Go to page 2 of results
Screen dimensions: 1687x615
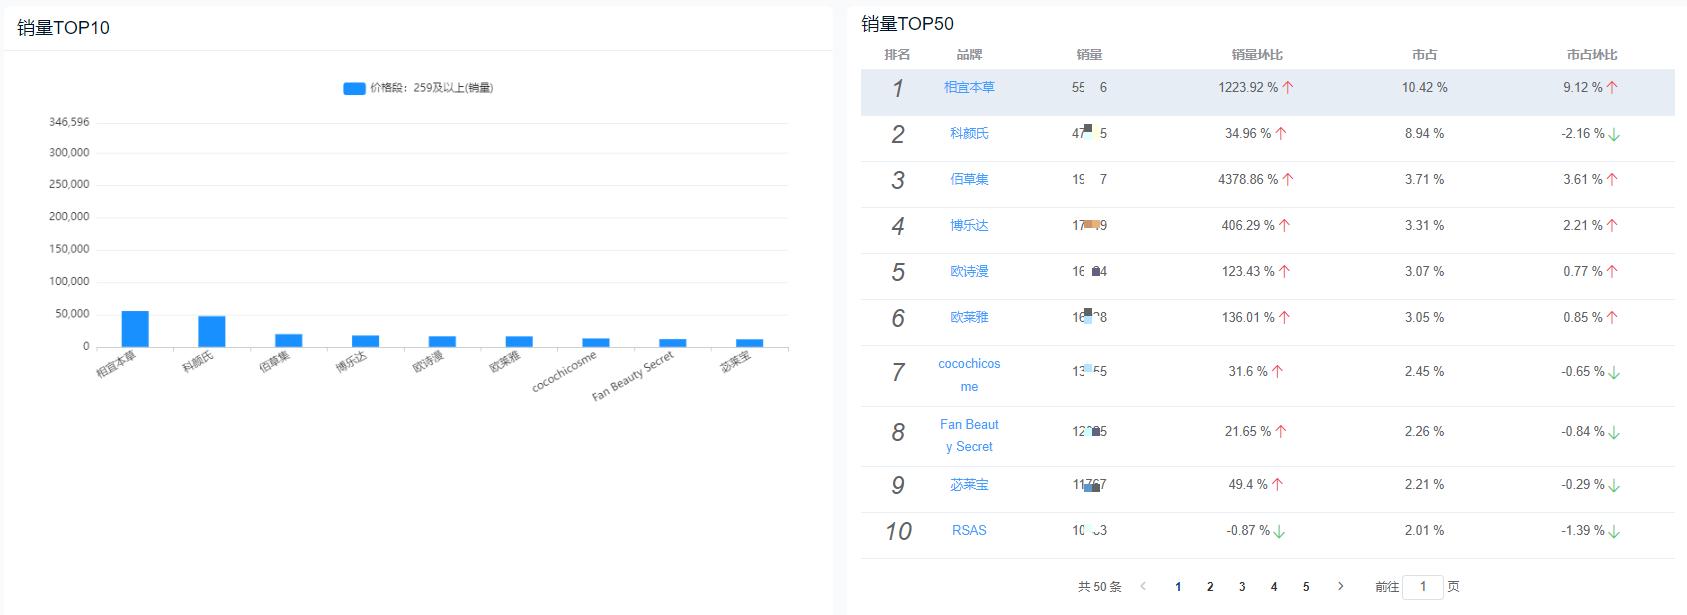pyautogui.click(x=1210, y=587)
